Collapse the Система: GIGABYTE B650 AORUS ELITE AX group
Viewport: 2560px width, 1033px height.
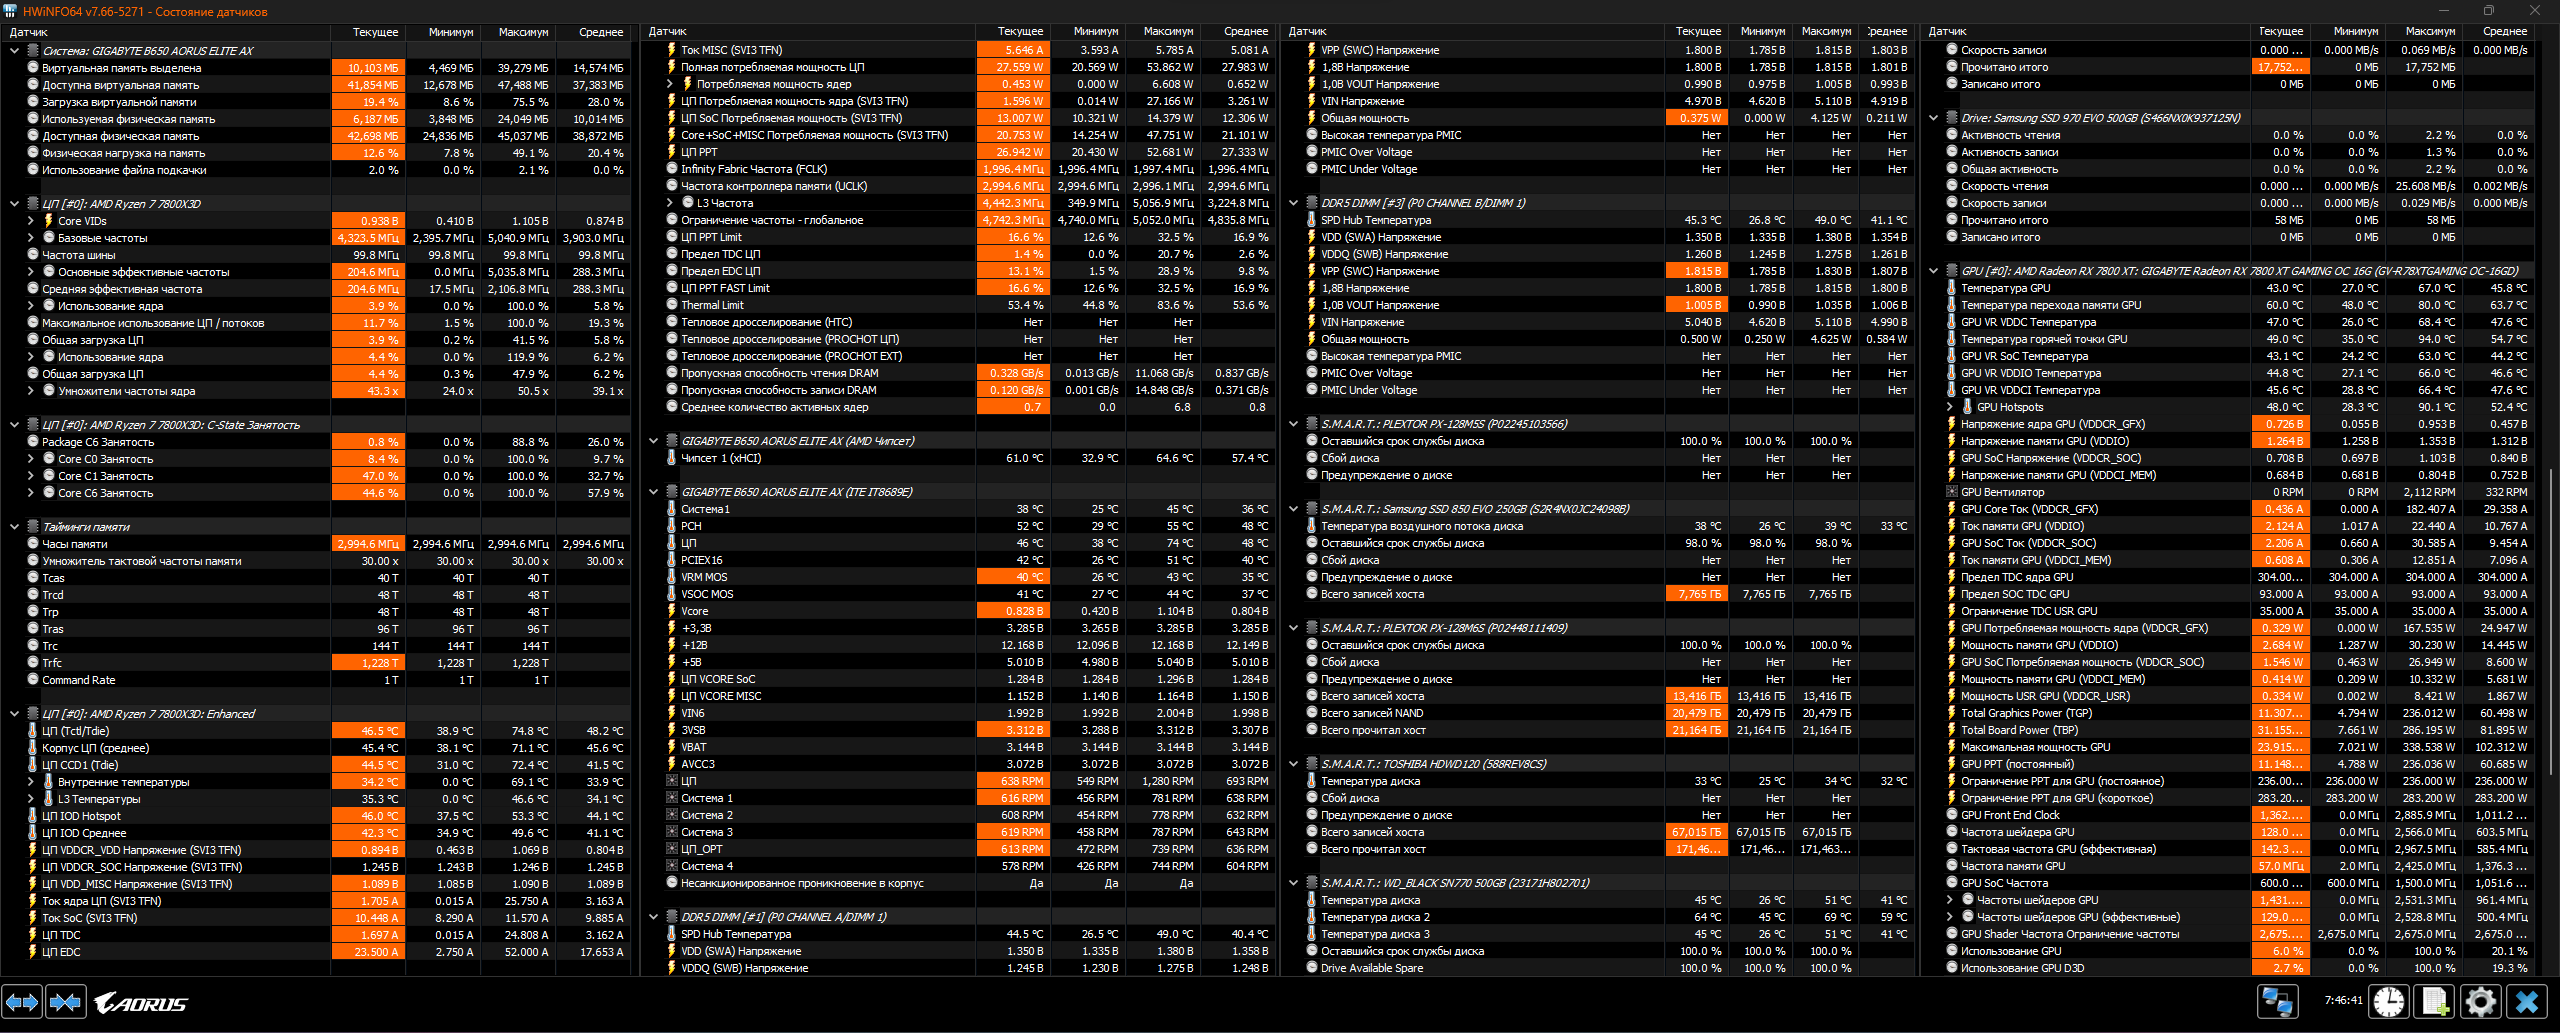pyautogui.click(x=14, y=51)
